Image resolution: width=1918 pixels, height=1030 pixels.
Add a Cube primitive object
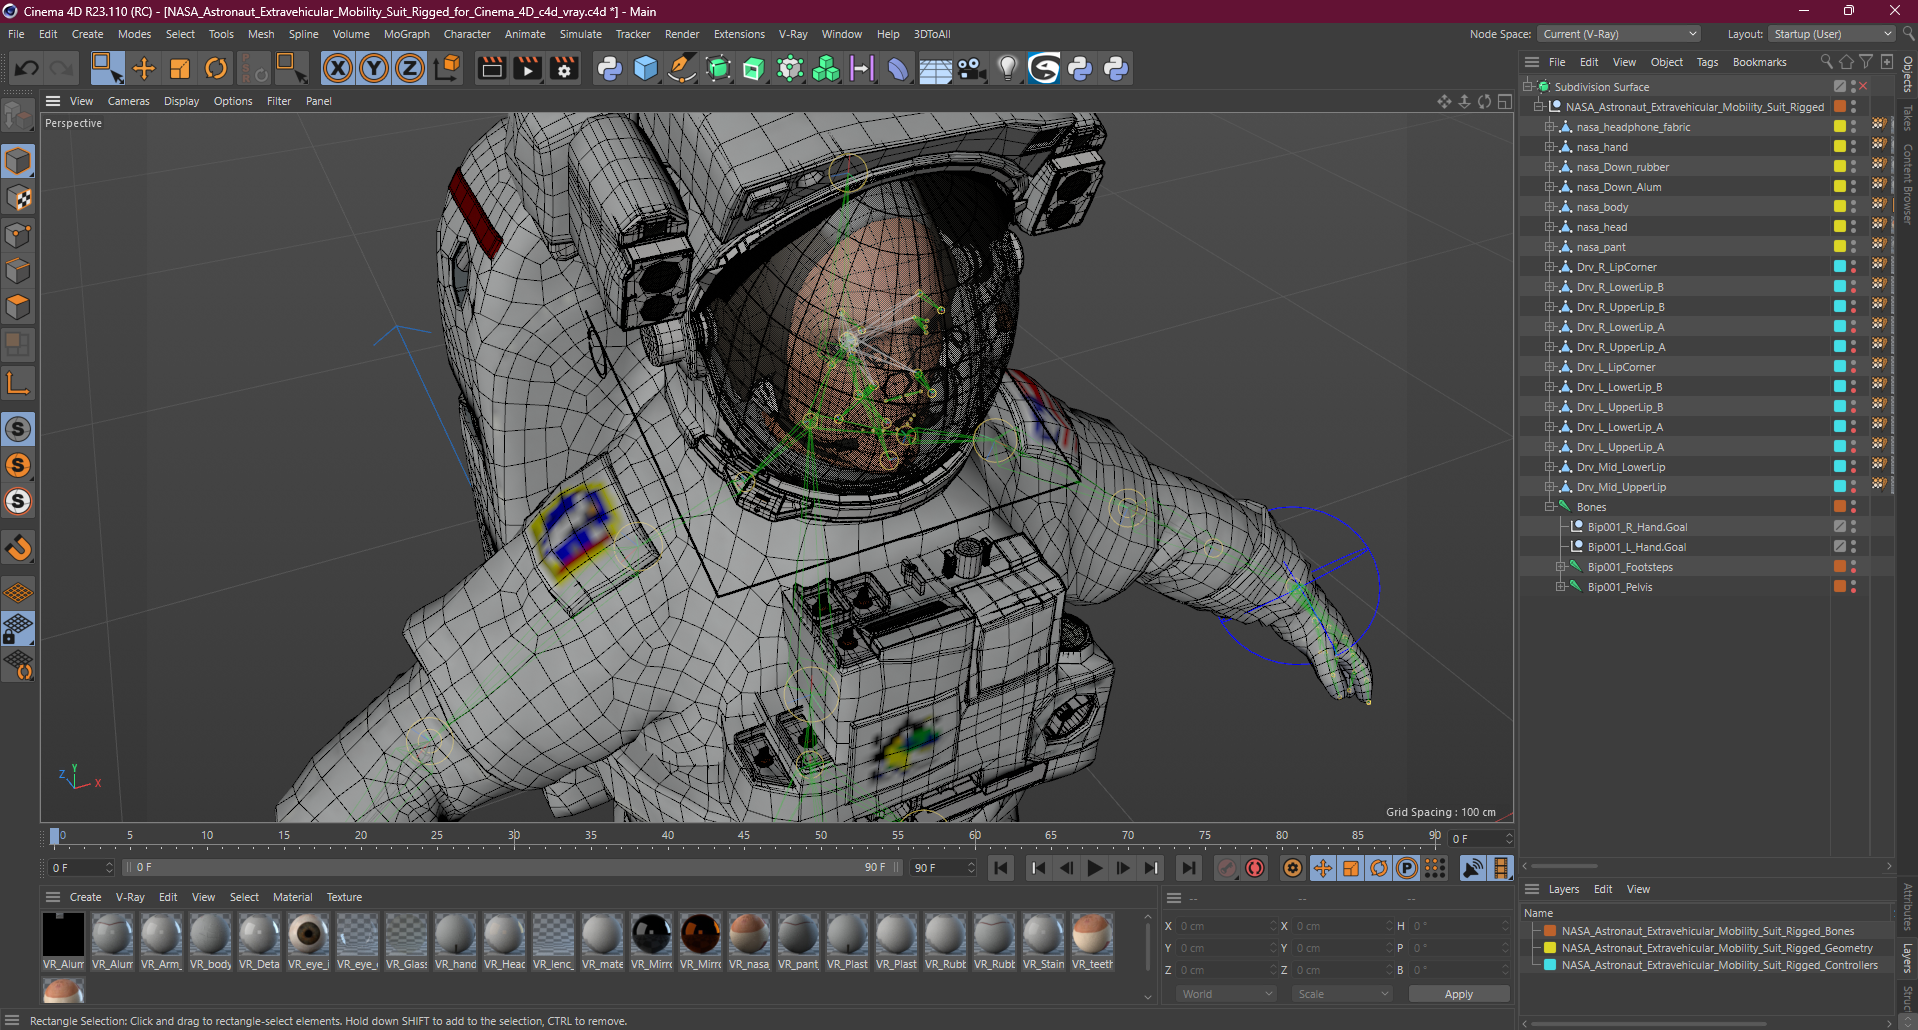coord(646,68)
